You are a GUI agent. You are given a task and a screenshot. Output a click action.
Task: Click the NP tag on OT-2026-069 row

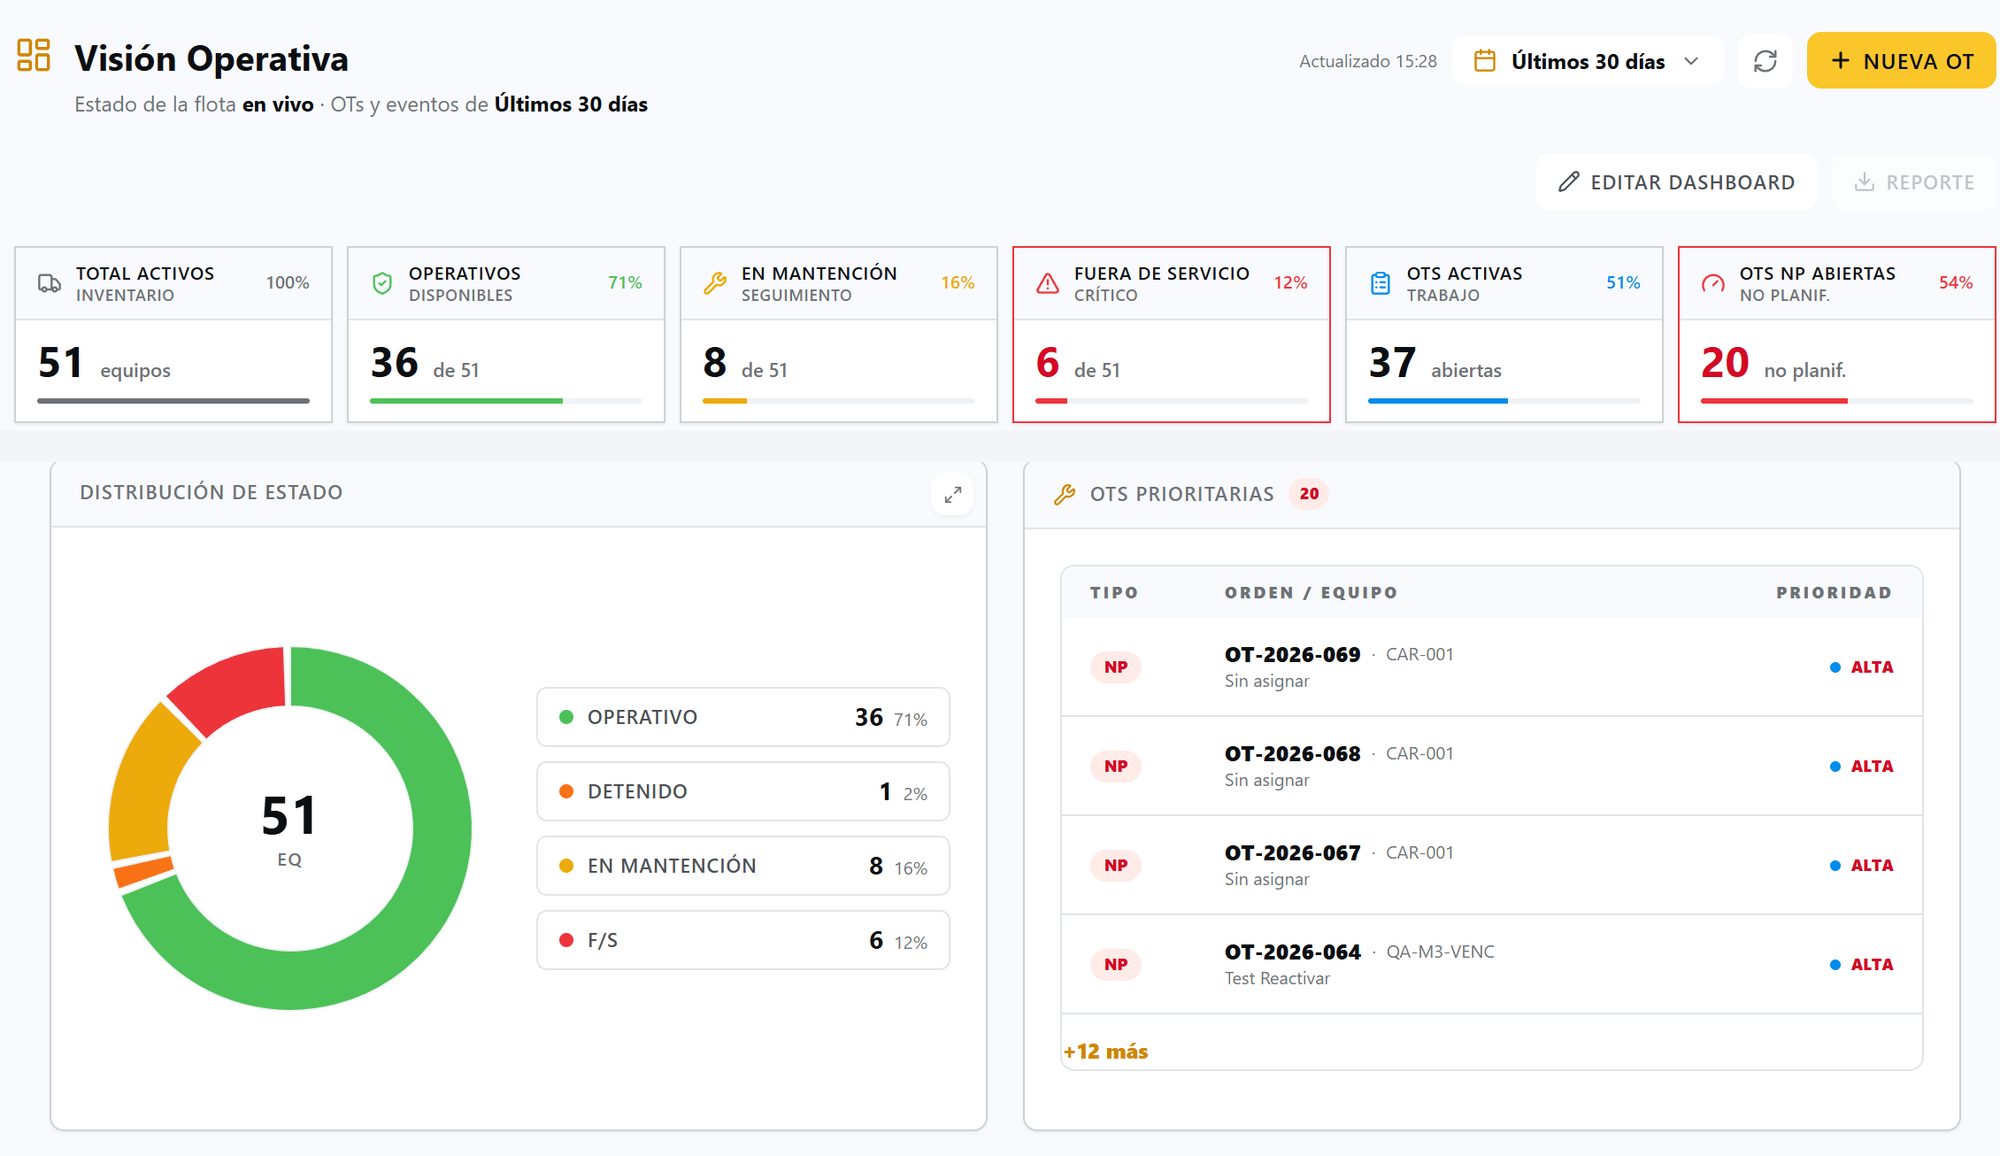click(x=1116, y=667)
